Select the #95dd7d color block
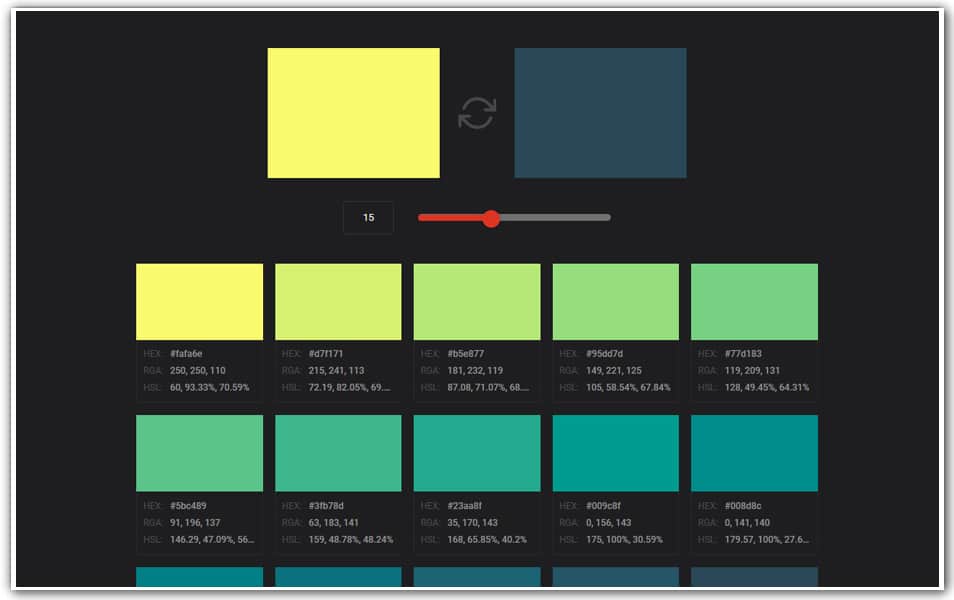Viewport: 954px width, 600px height. [x=615, y=300]
